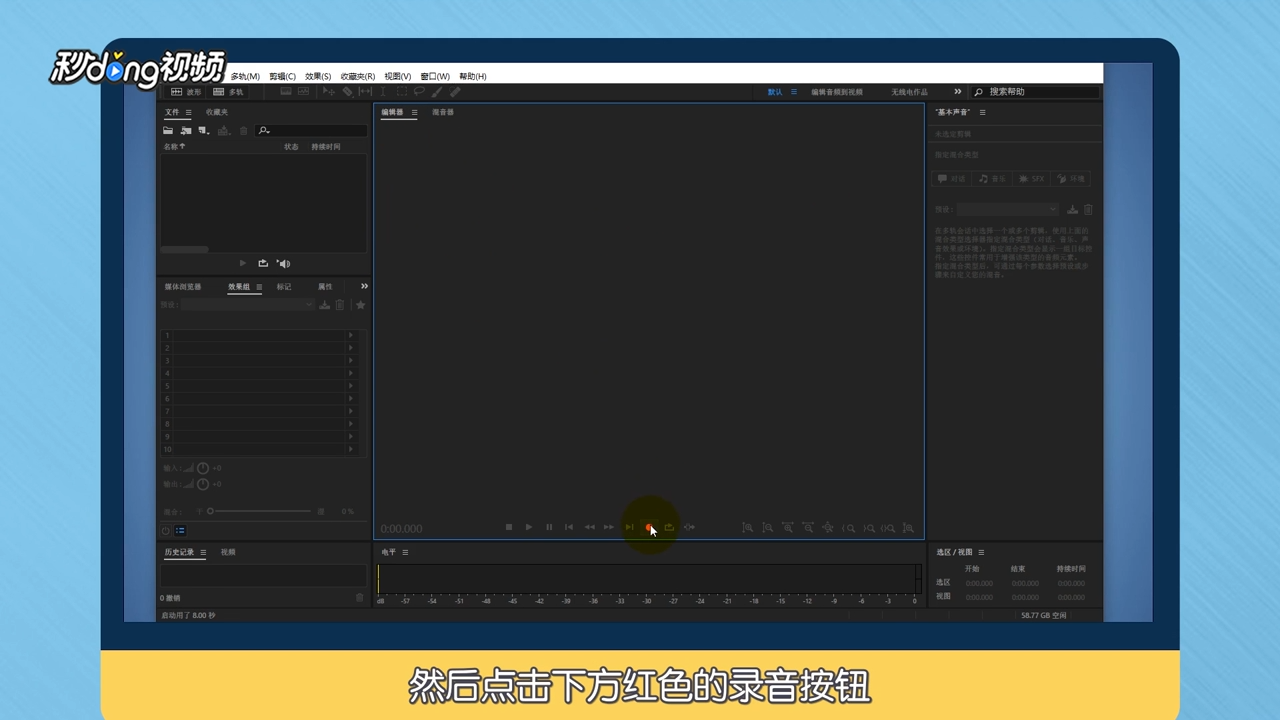Open the 窗口(W) menu
The height and width of the screenshot is (720, 1280).
[435, 76]
